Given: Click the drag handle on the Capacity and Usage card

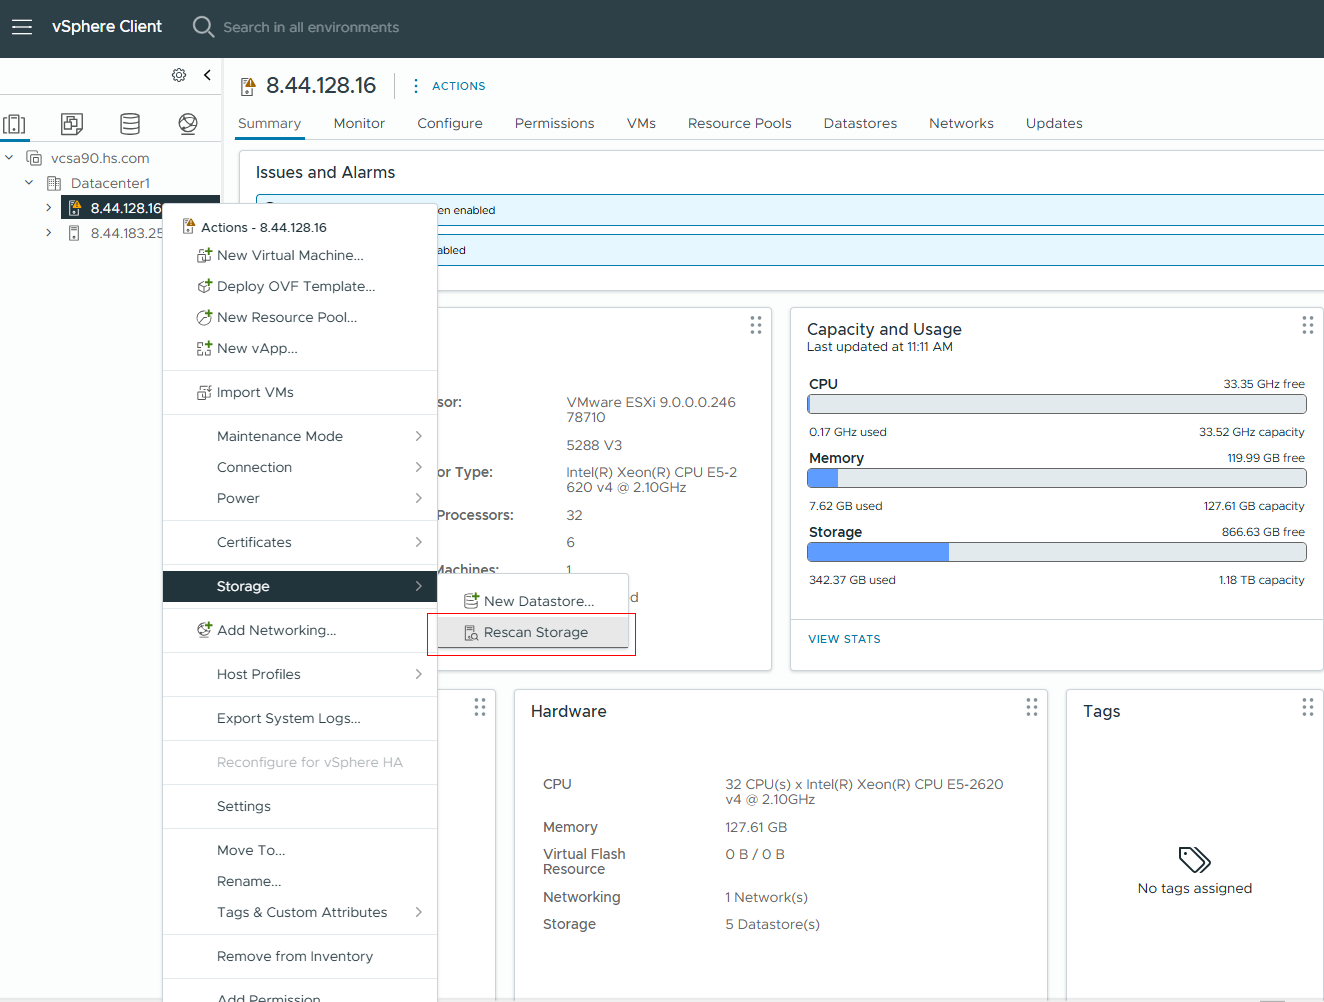Looking at the screenshot, I should [x=1307, y=325].
